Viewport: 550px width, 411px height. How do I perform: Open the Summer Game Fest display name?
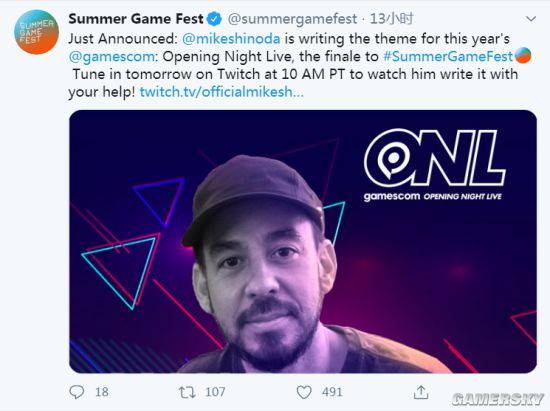pyautogui.click(x=136, y=19)
